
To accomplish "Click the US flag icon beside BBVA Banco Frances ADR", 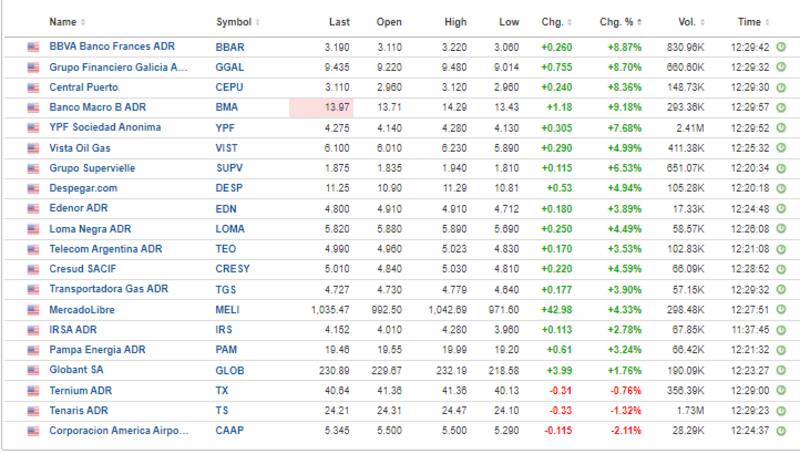I will (x=33, y=47).
